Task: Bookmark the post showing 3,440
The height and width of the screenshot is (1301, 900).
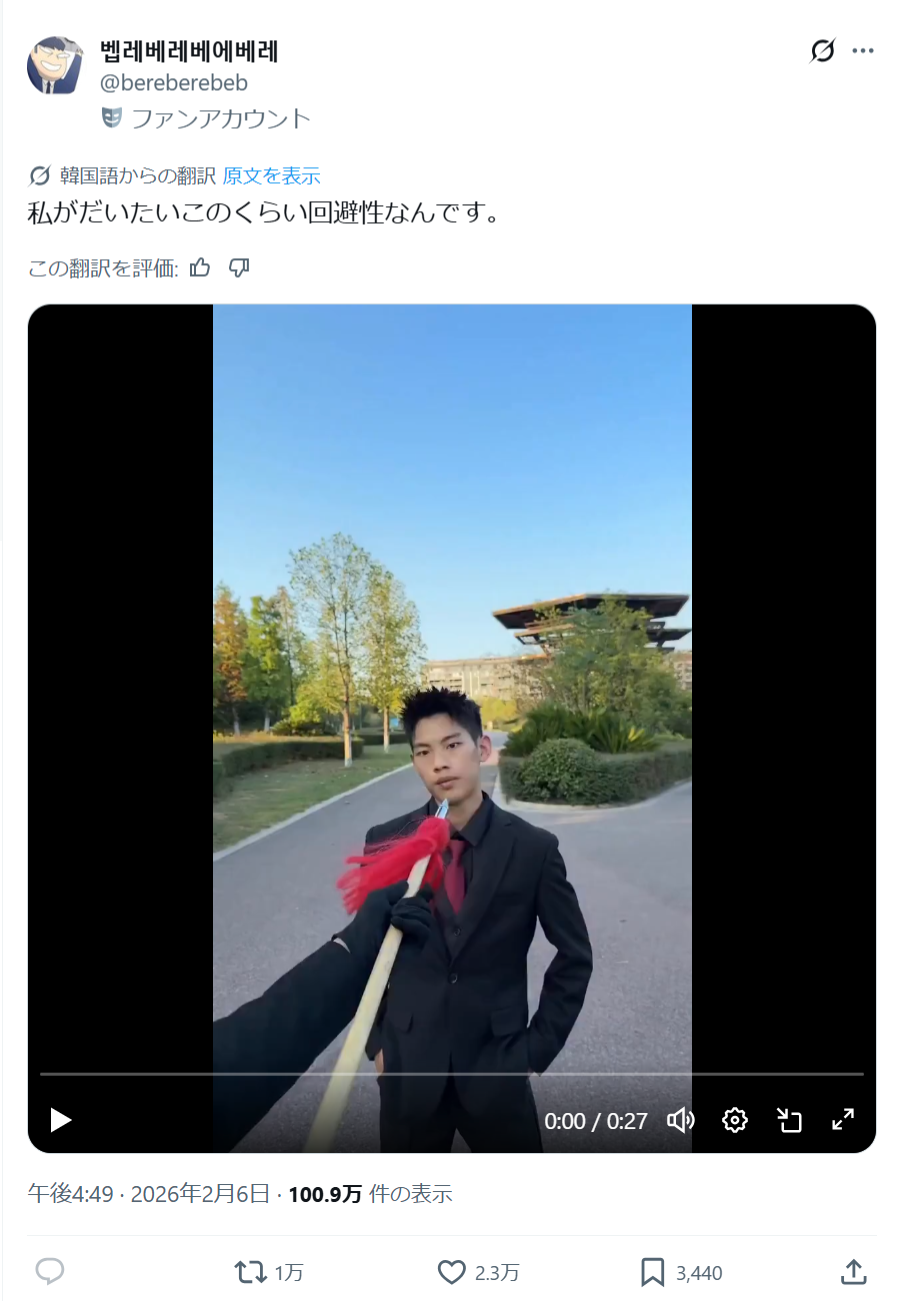Action: [x=681, y=1272]
